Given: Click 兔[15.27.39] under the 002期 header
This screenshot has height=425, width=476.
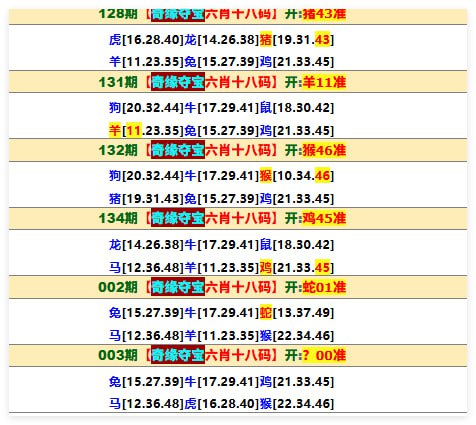Looking at the screenshot, I should [146, 313].
